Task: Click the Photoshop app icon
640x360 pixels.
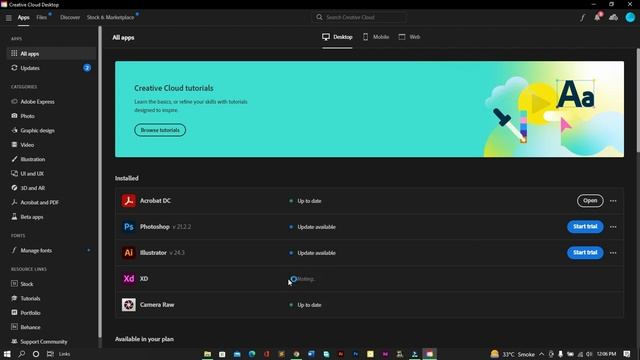Action: pos(129,227)
